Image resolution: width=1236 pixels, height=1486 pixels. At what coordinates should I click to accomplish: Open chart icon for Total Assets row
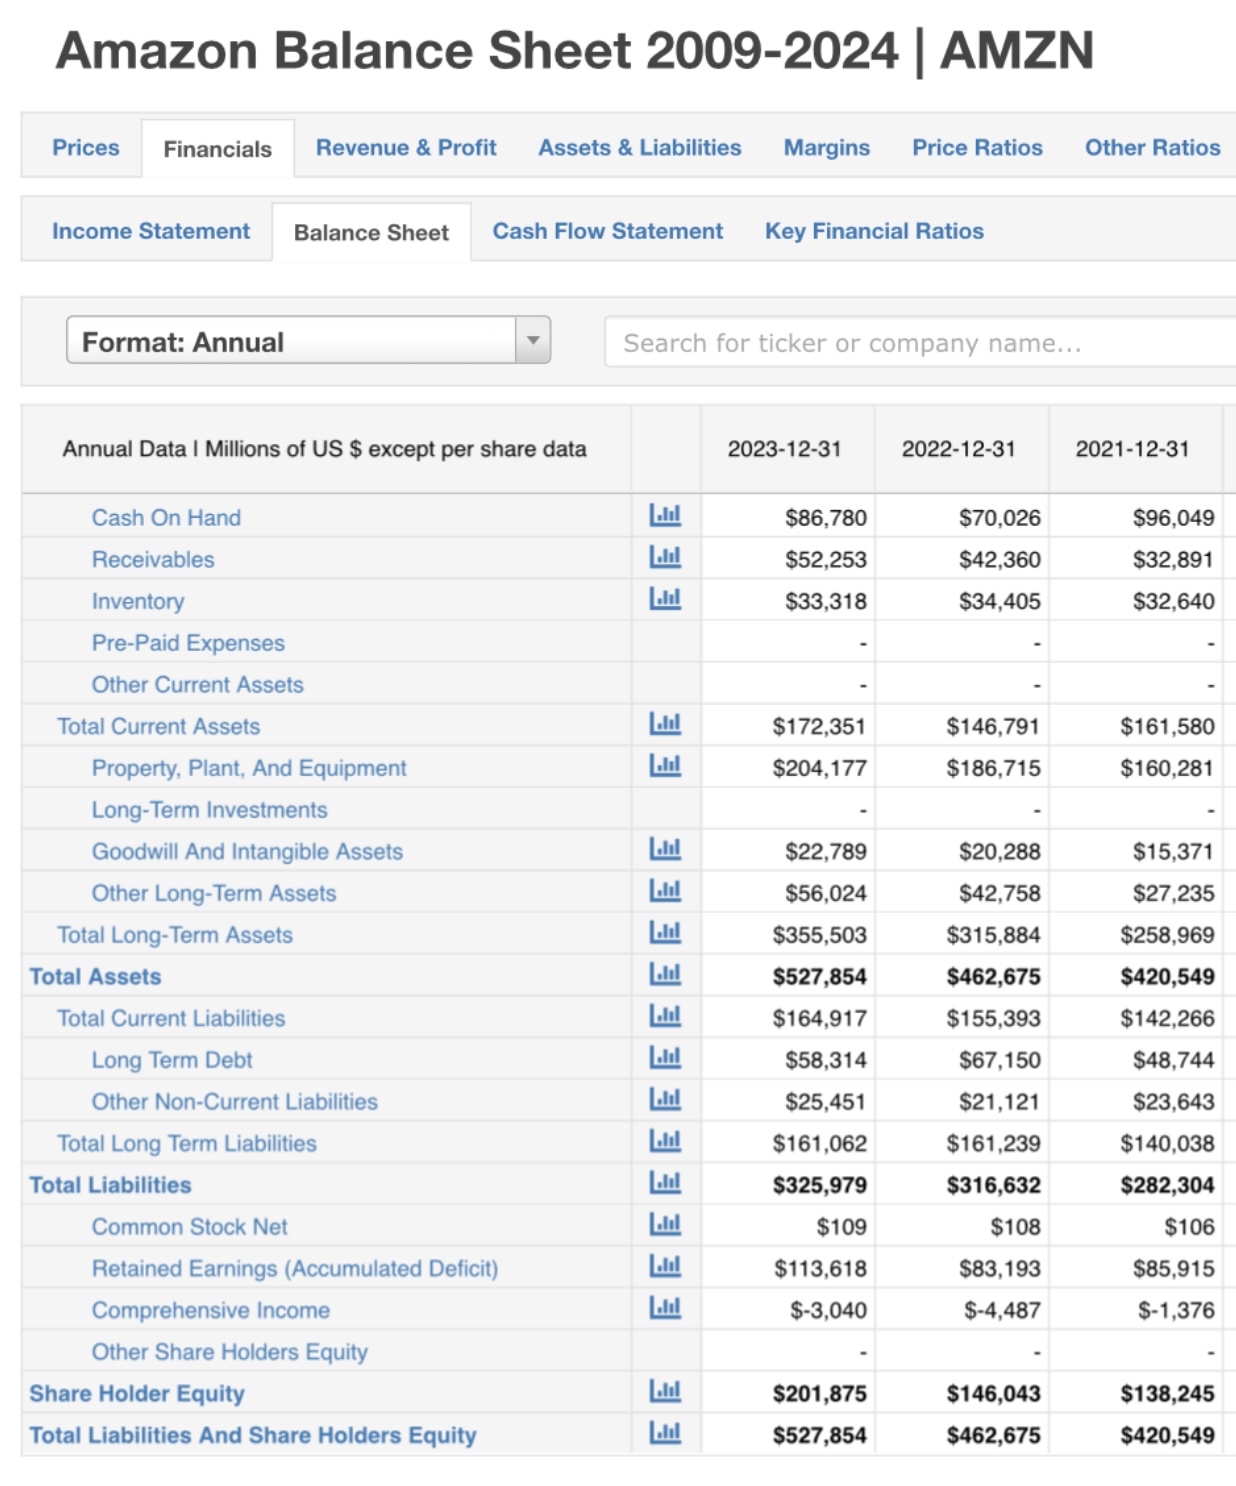pos(665,974)
